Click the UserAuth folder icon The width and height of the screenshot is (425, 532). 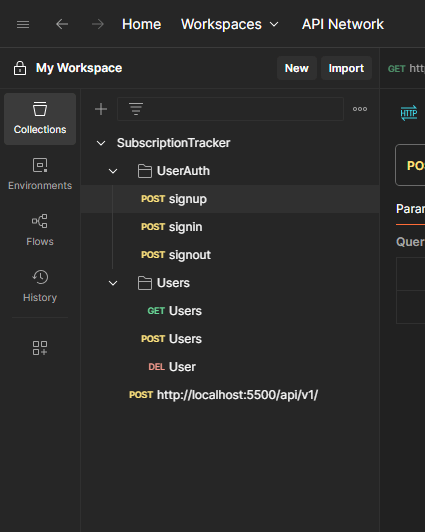(x=145, y=171)
